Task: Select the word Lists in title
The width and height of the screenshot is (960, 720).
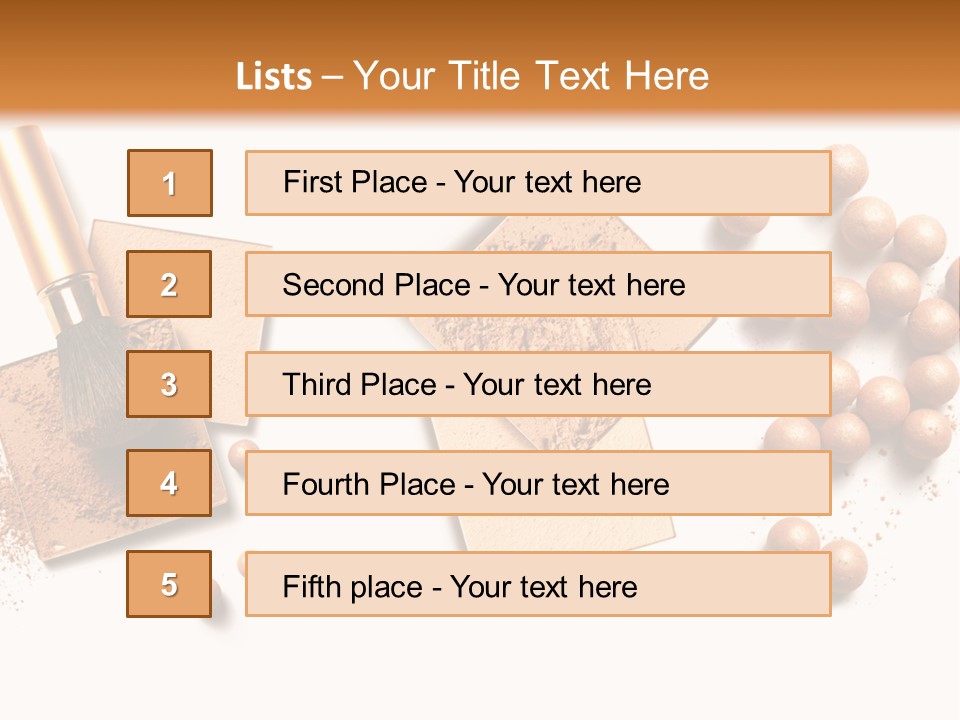Action: [274, 77]
